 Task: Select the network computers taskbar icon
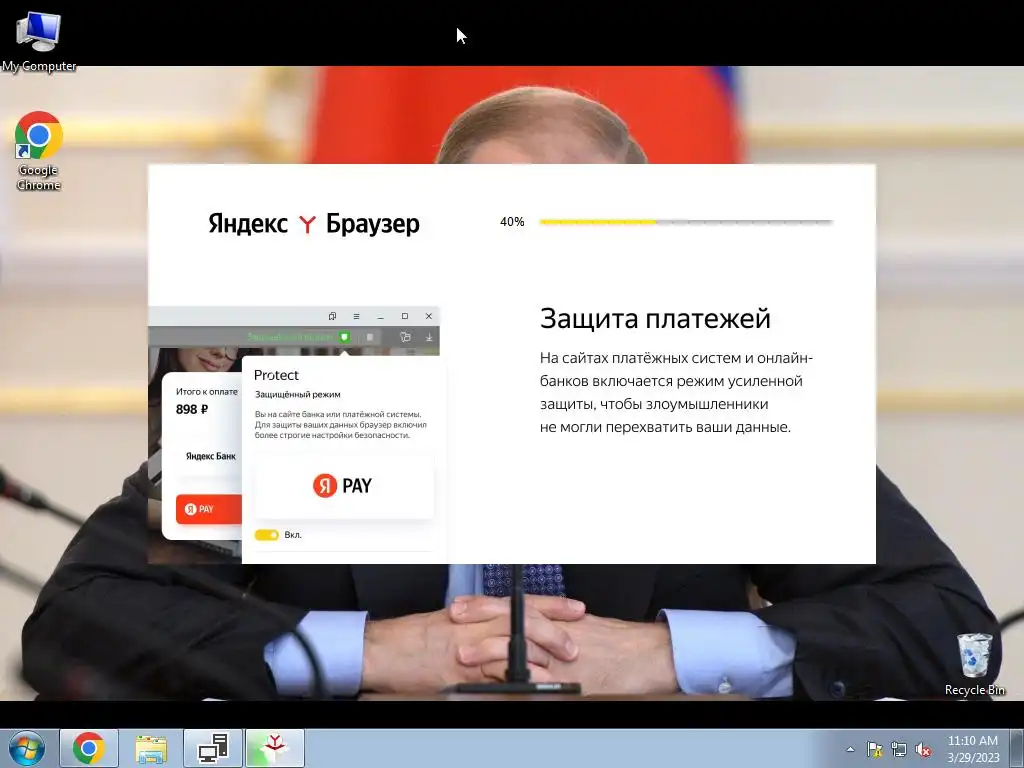pos(213,748)
